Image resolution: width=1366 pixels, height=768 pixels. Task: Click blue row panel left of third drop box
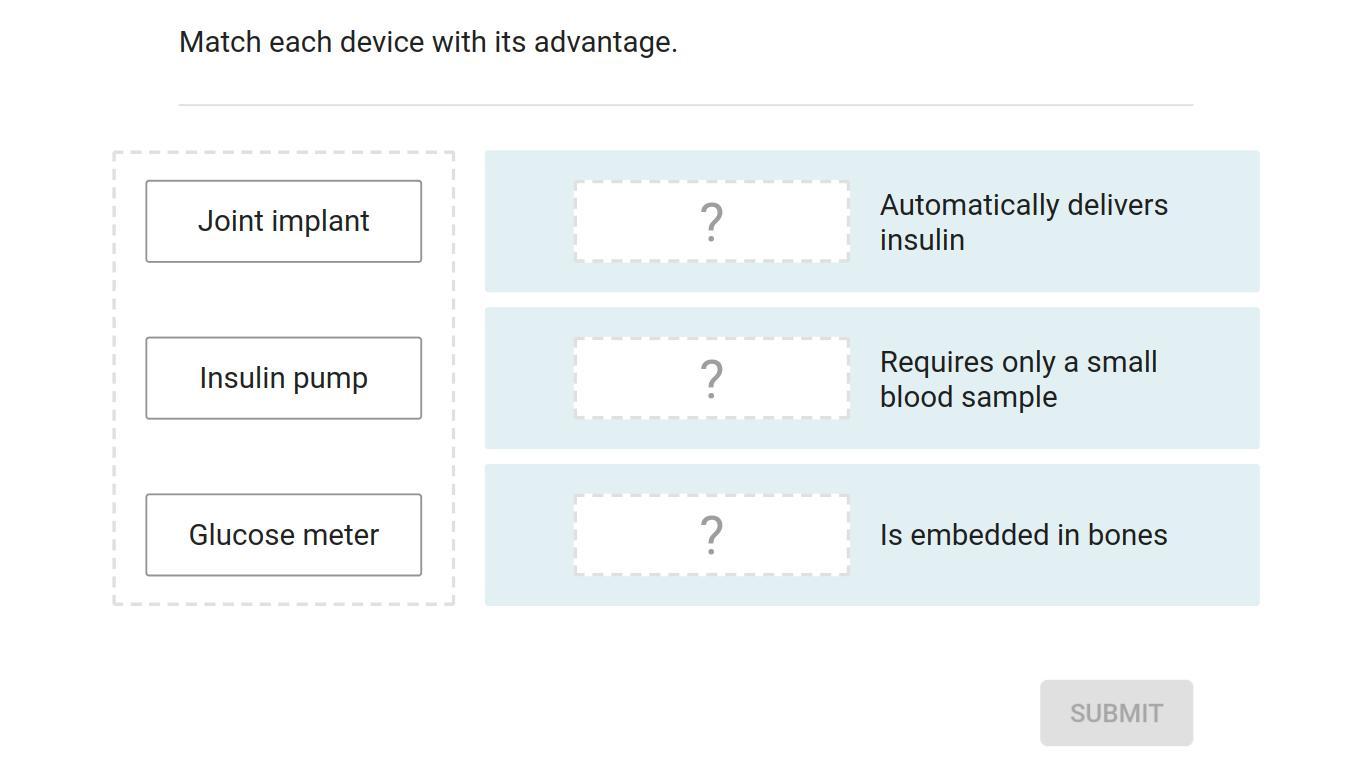529,535
